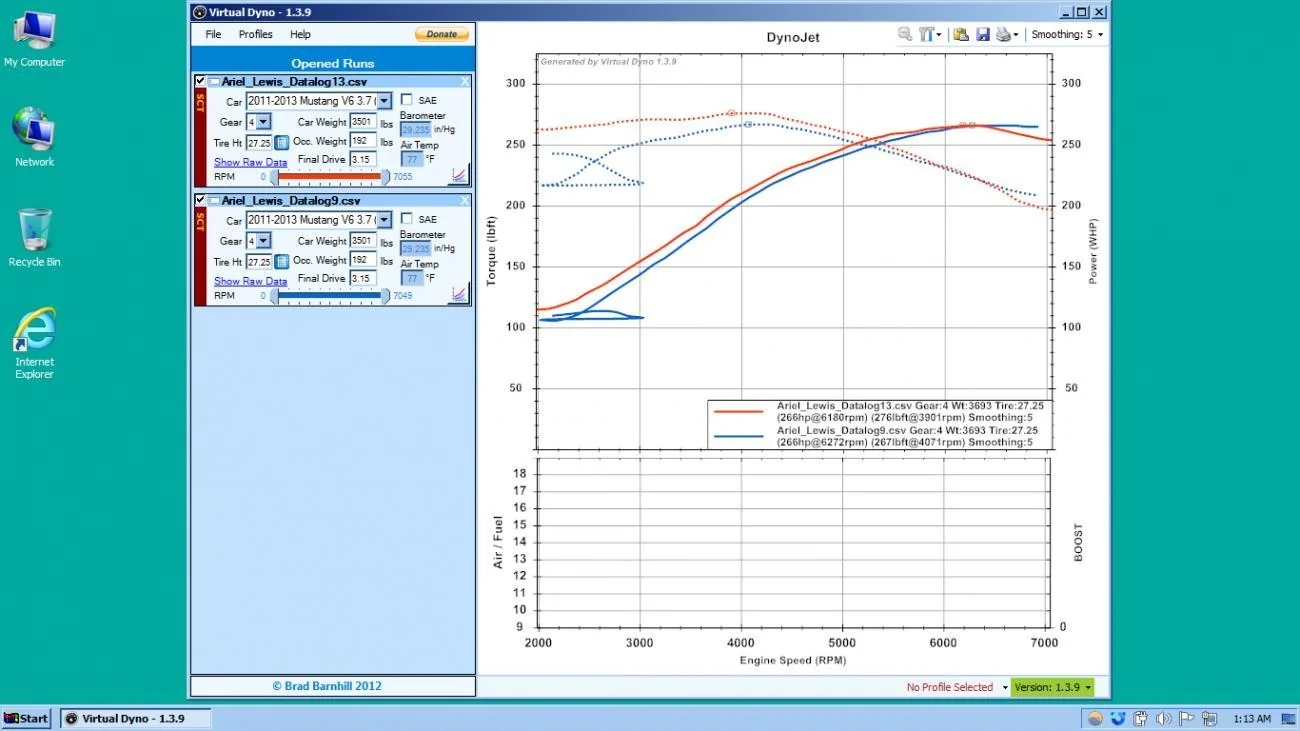This screenshot has height=731, width=1300.
Task: Click the printer icon in toolbar
Action: tap(1003, 34)
